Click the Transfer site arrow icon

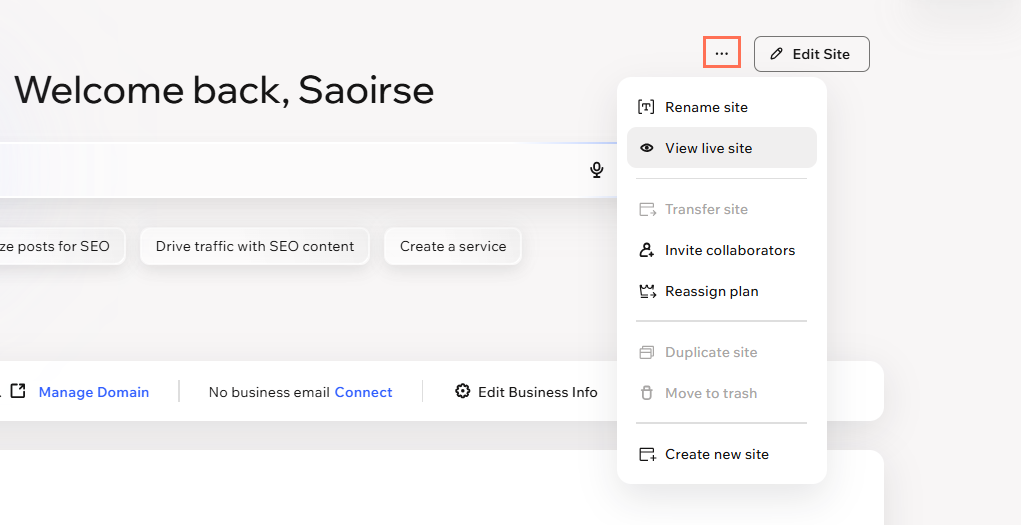[x=647, y=209]
